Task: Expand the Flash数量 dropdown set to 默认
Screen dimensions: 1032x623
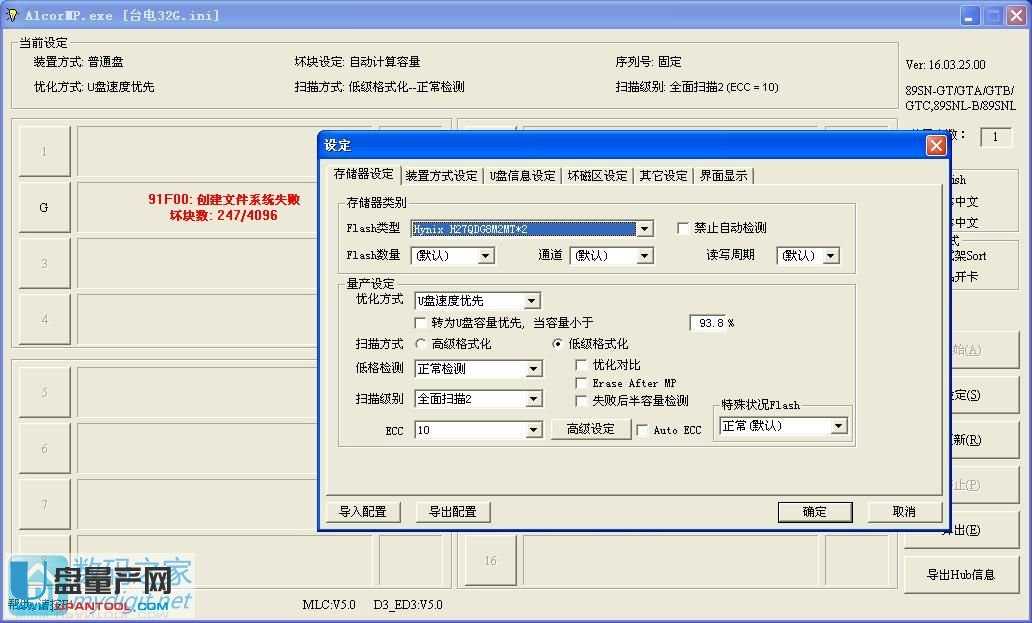Action: tap(485, 255)
